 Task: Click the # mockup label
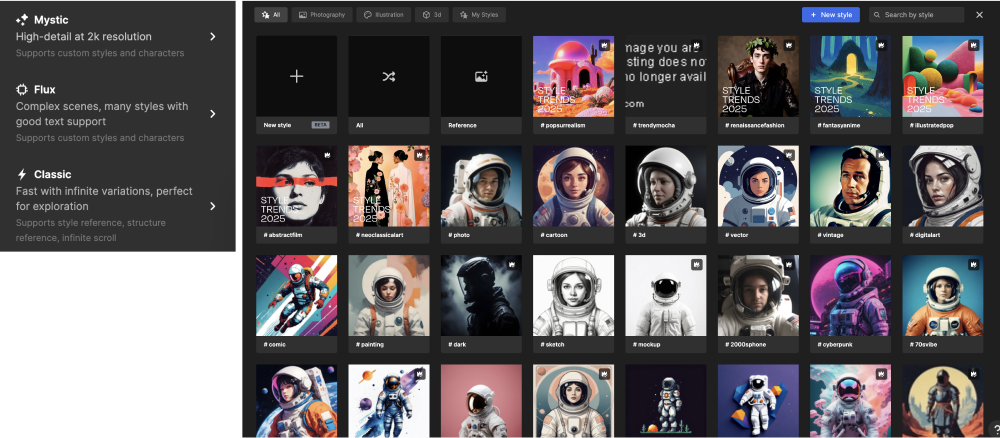pyautogui.click(x=647, y=345)
